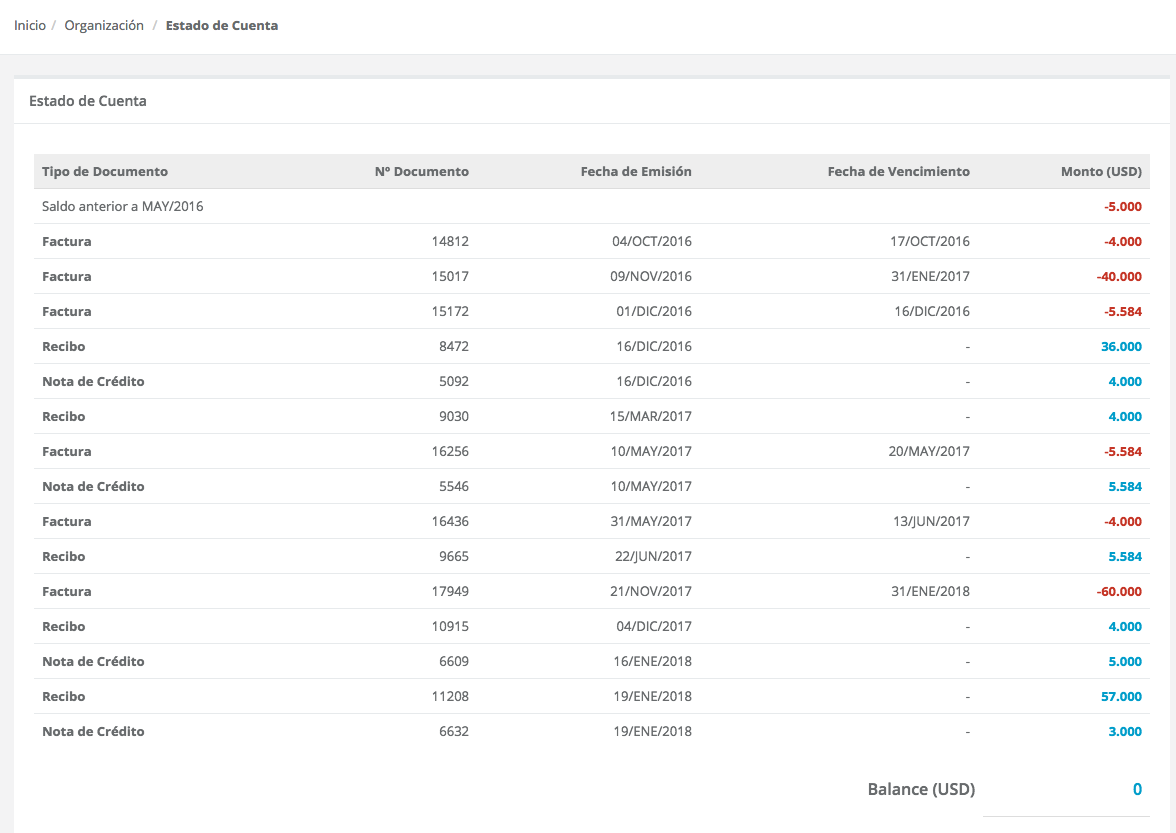Click the 57.000 amount for Recibo 11208

click(1121, 696)
